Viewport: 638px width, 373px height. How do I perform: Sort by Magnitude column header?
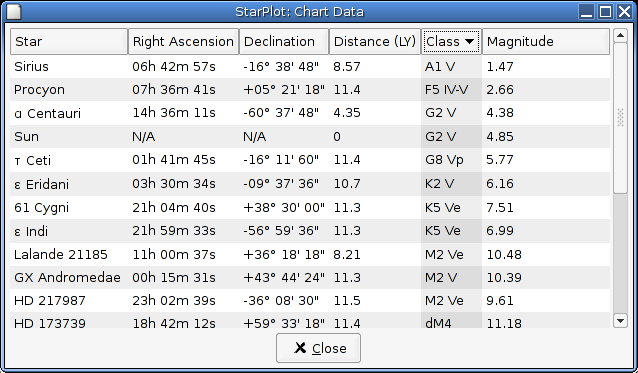click(x=546, y=41)
